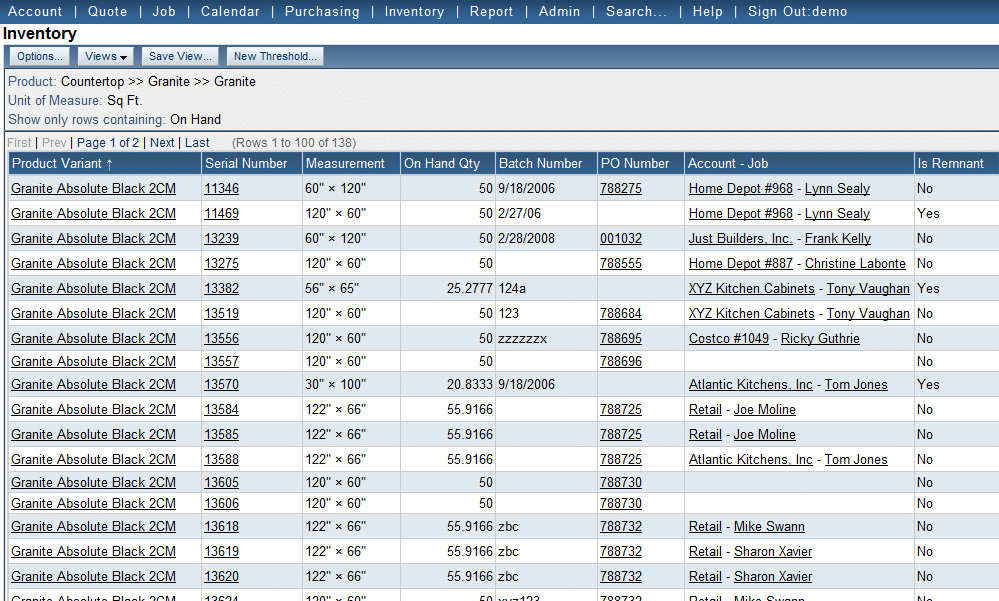This screenshot has height=601, width=999.
Task: Open the Views dropdown button
Action: (x=105, y=57)
